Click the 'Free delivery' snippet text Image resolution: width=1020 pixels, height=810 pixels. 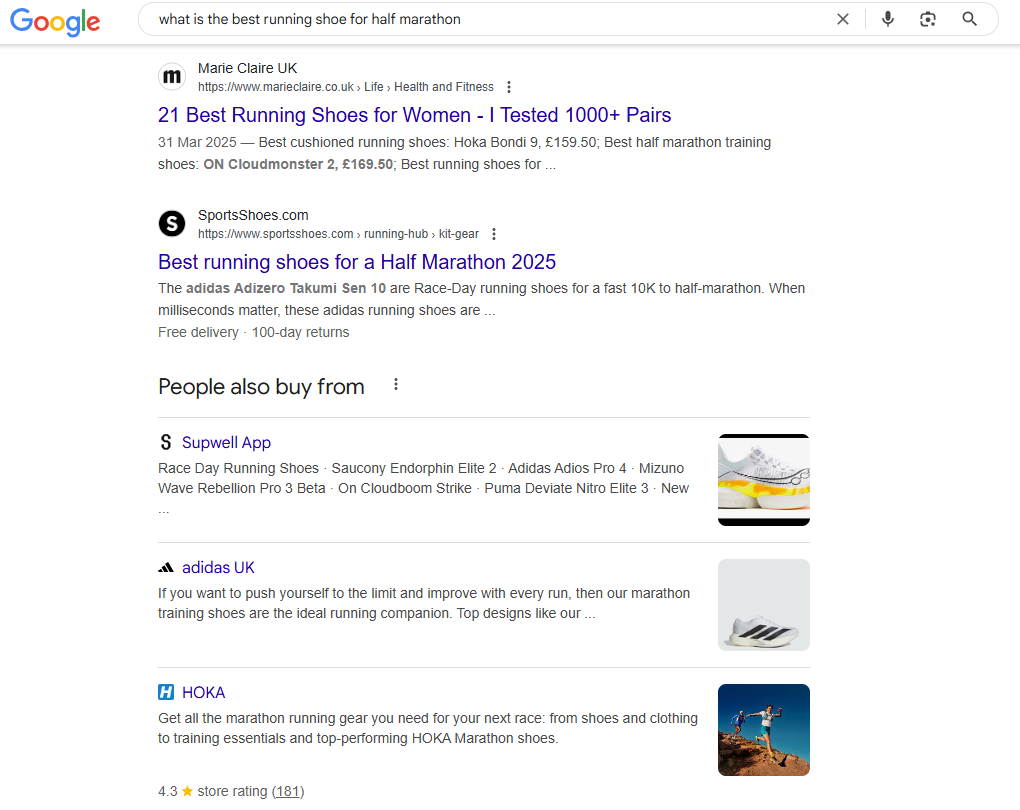pyautogui.click(x=198, y=332)
